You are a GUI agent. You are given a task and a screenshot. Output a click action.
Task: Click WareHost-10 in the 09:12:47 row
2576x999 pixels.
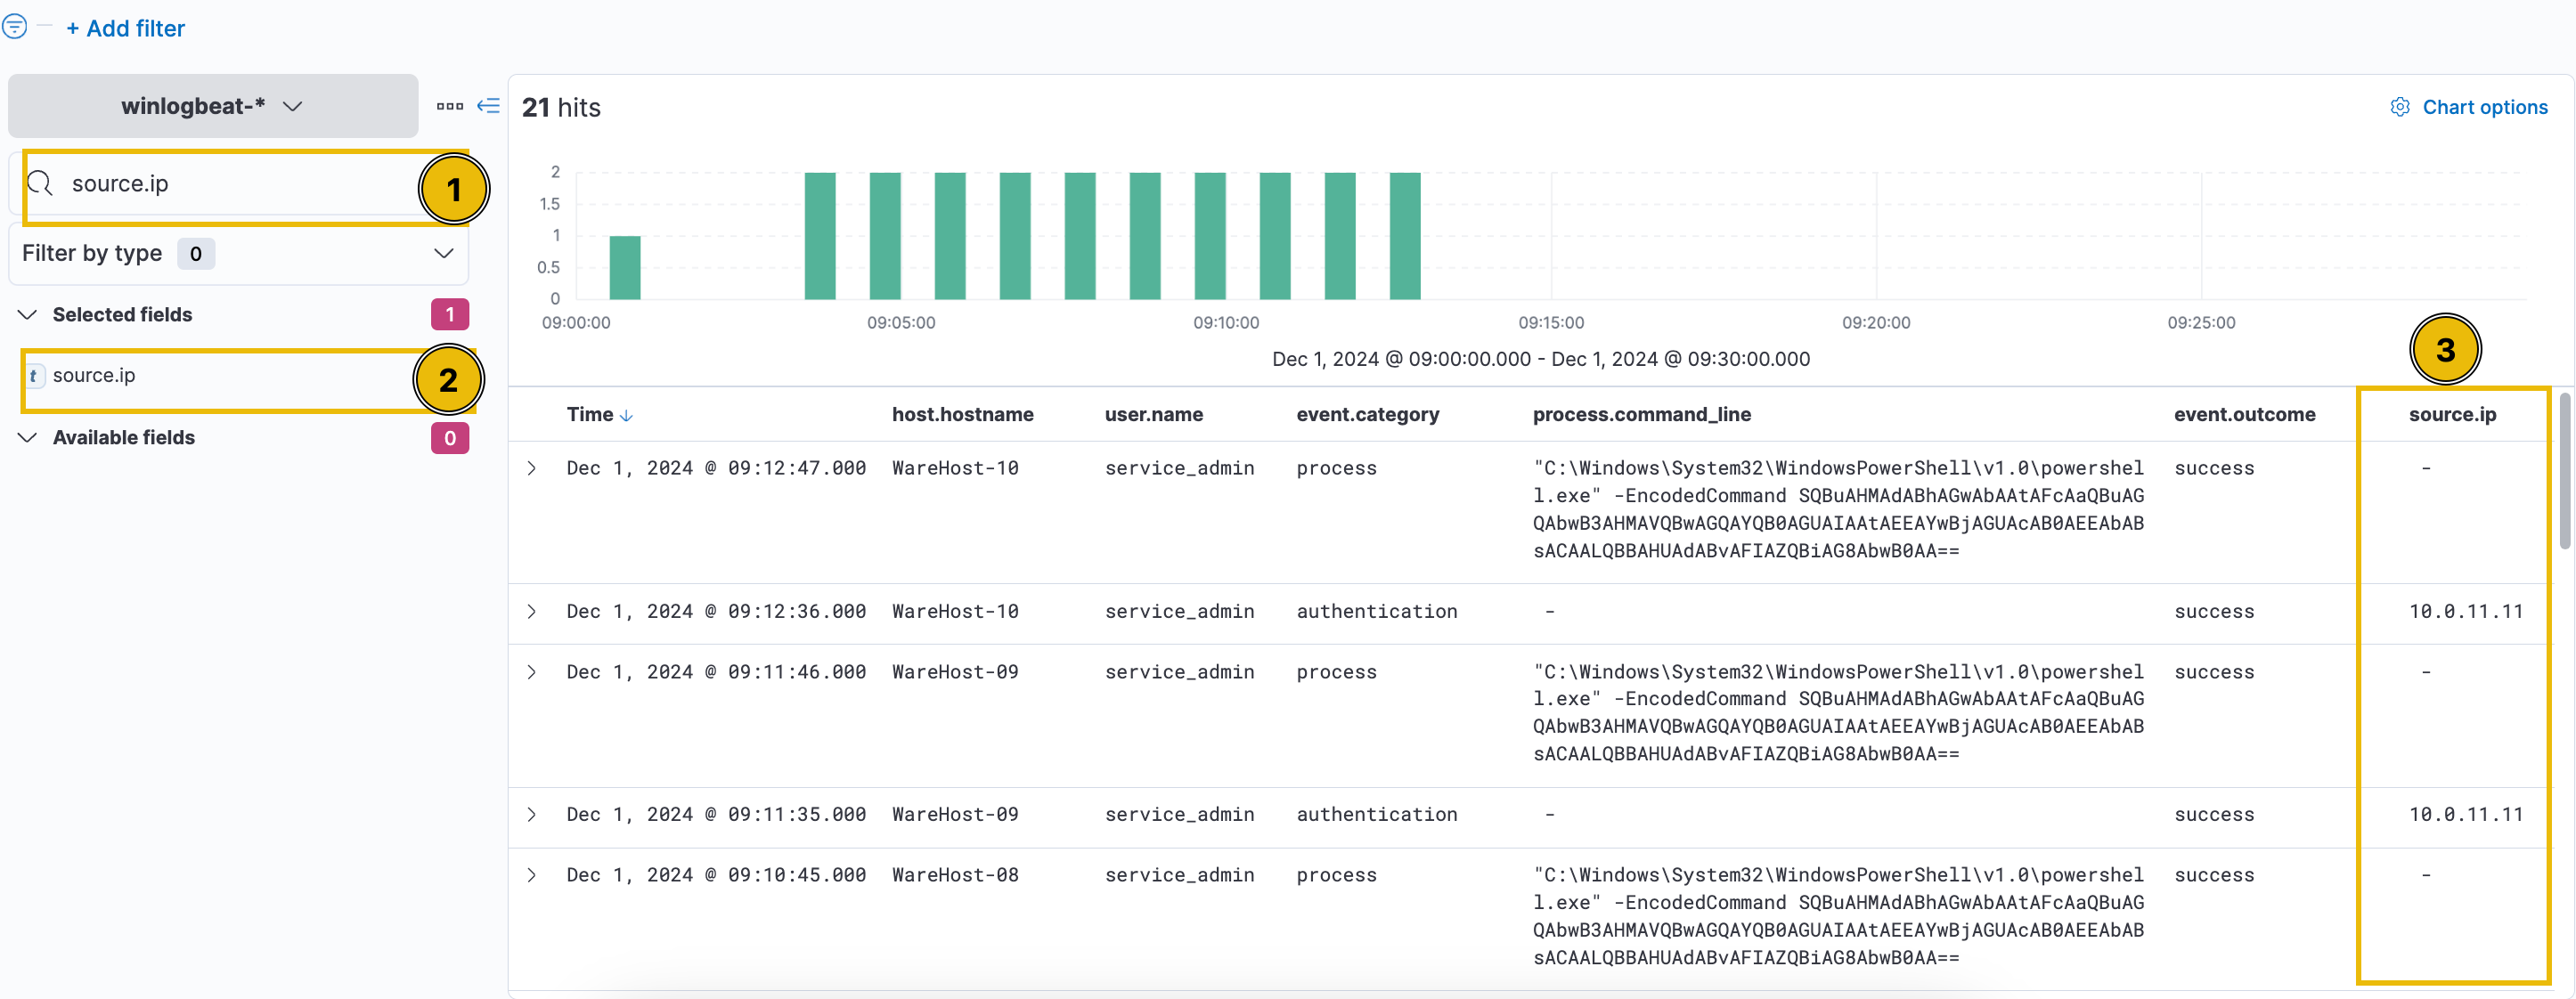tap(955, 468)
